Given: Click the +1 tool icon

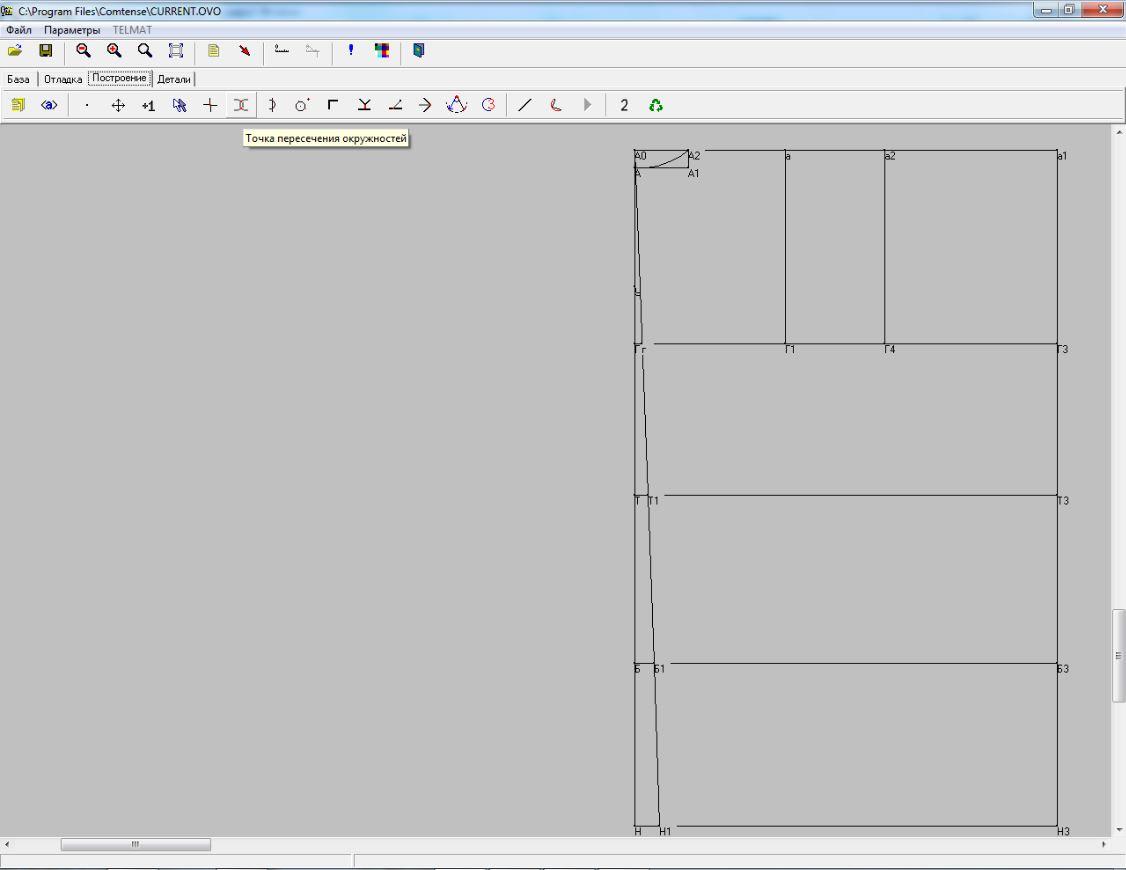Looking at the screenshot, I should [149, 106].
